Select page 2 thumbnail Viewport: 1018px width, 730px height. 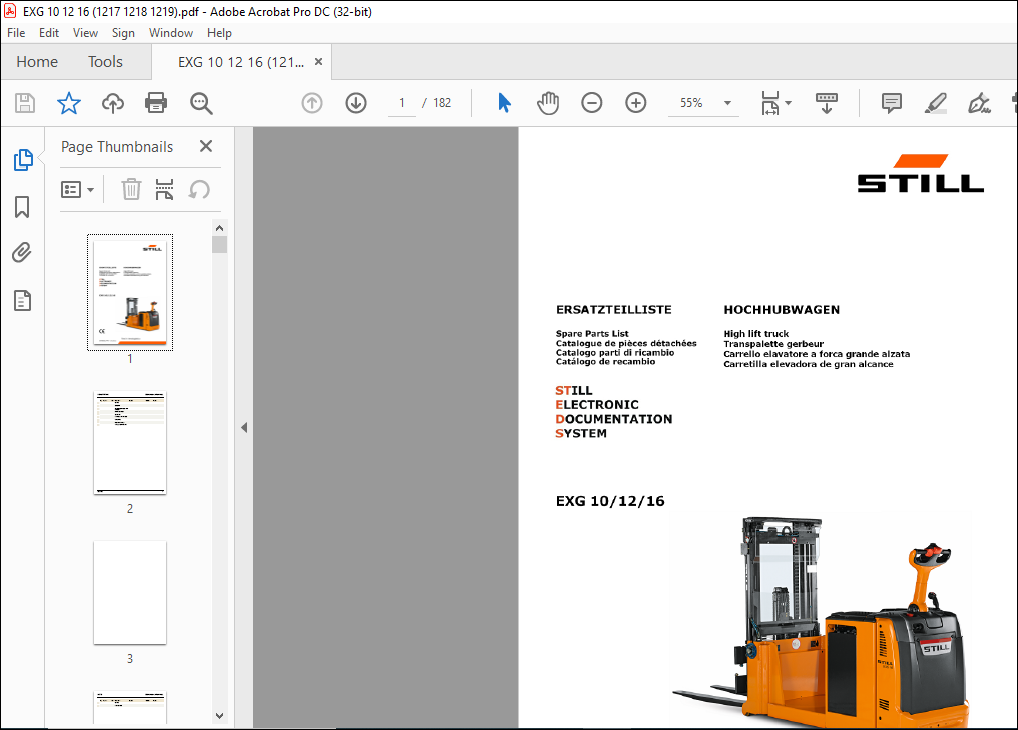[x=130, y=443]
